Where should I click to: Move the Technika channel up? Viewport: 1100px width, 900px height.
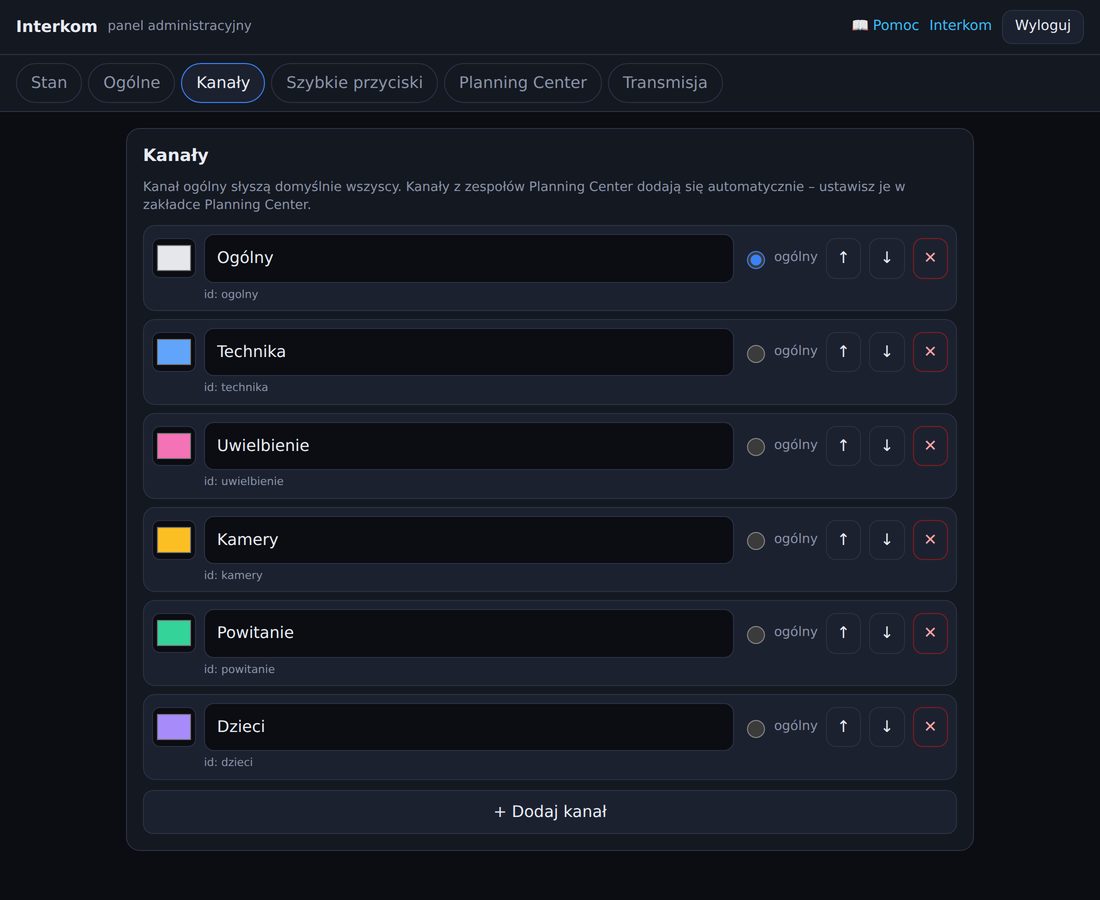coord(843,351)
